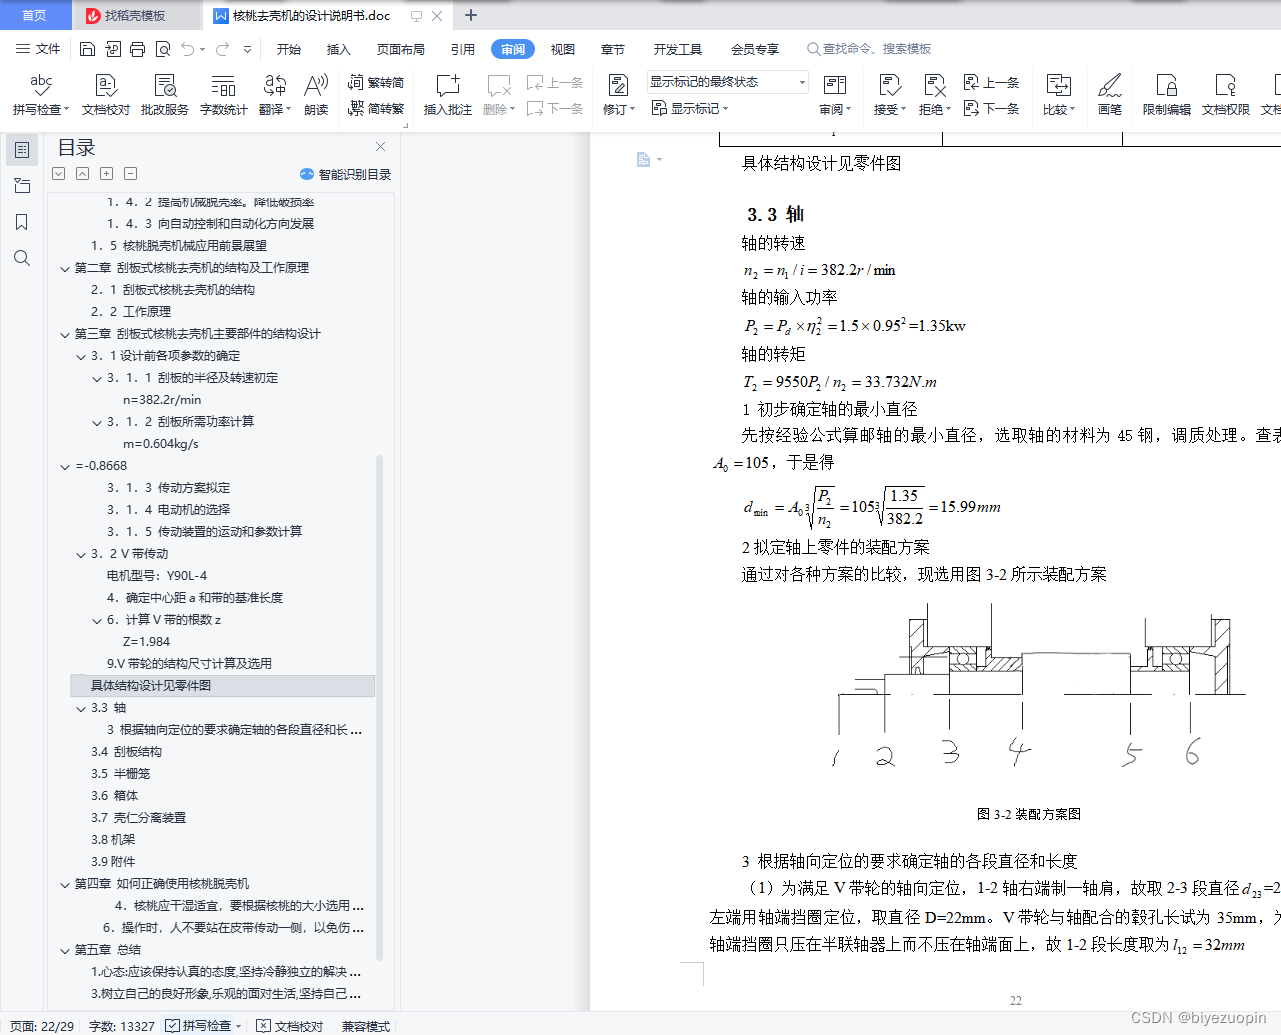Open the bookmark panel in left sidebar
The height and width of the screenshot is (1035, 1281).
21,222
